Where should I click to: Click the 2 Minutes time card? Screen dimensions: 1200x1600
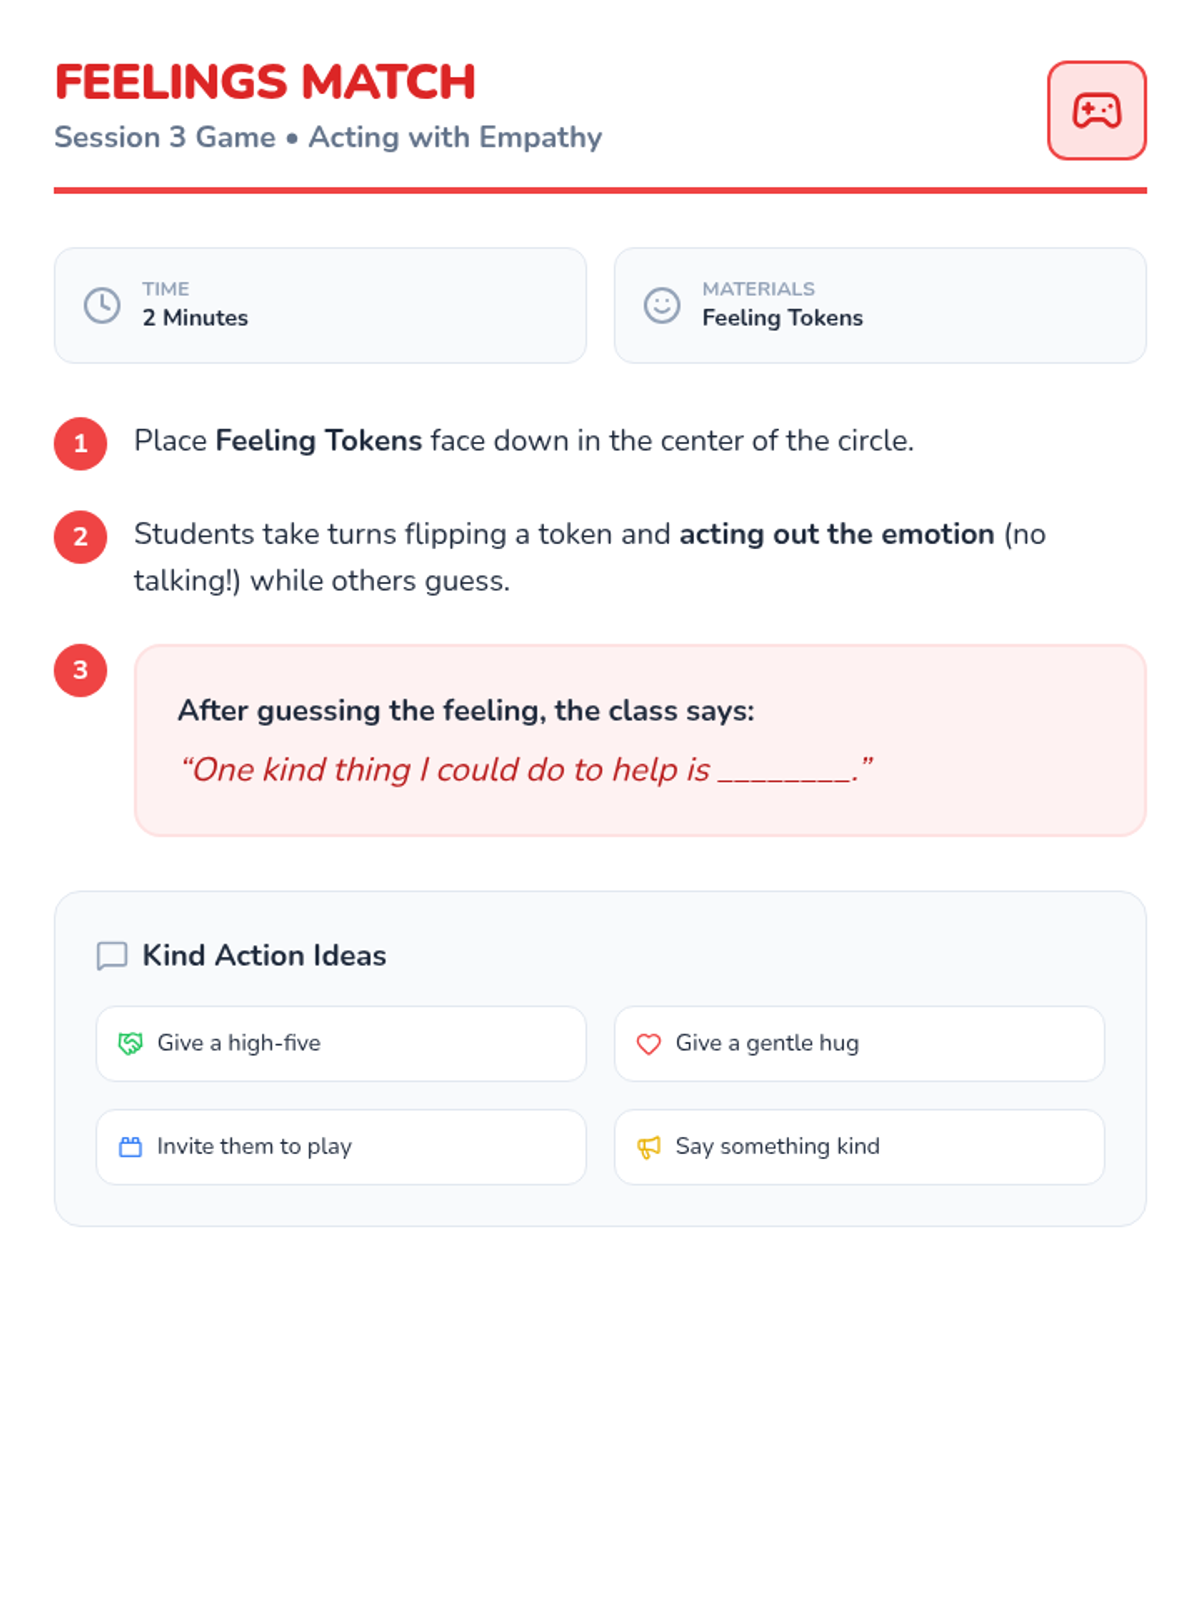tap(320, 305)
